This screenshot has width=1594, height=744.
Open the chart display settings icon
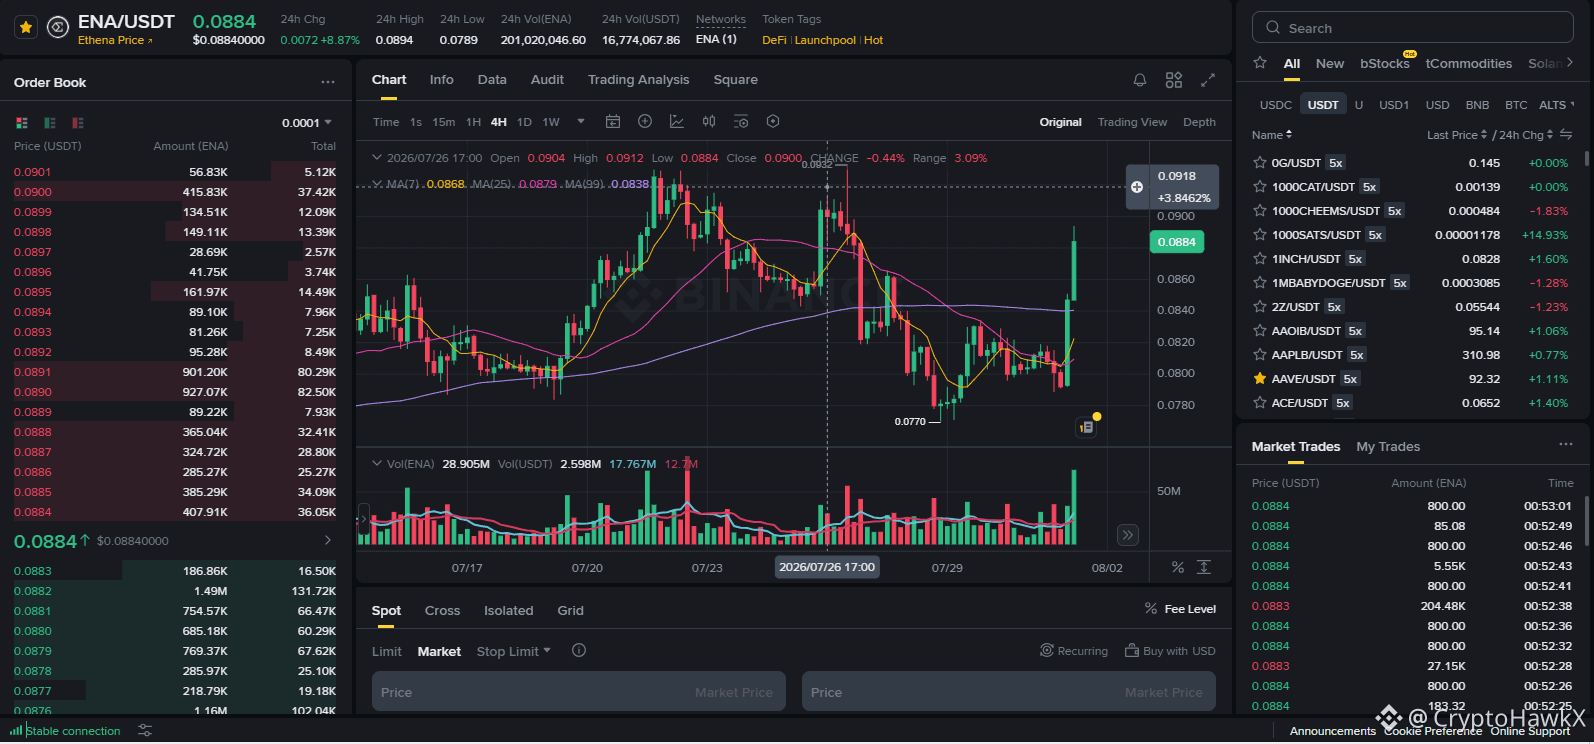(741, 121)
